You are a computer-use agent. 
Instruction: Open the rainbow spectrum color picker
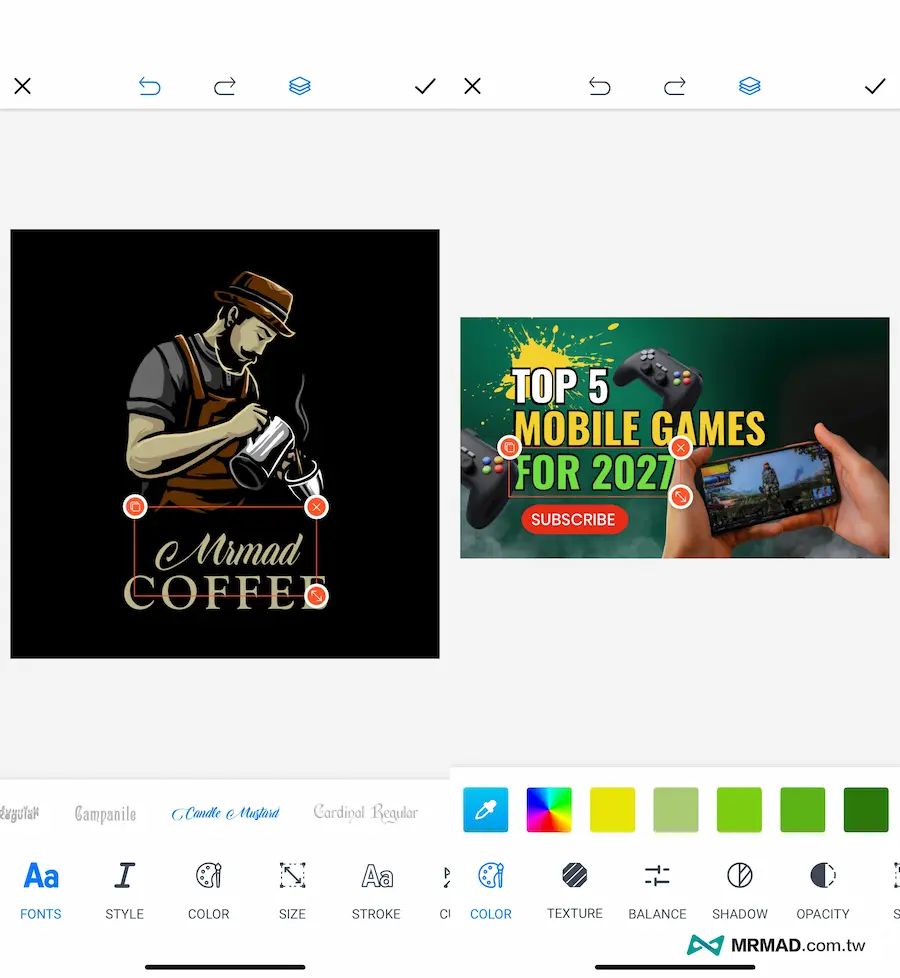pyautogui.click(x=549, y=810)
